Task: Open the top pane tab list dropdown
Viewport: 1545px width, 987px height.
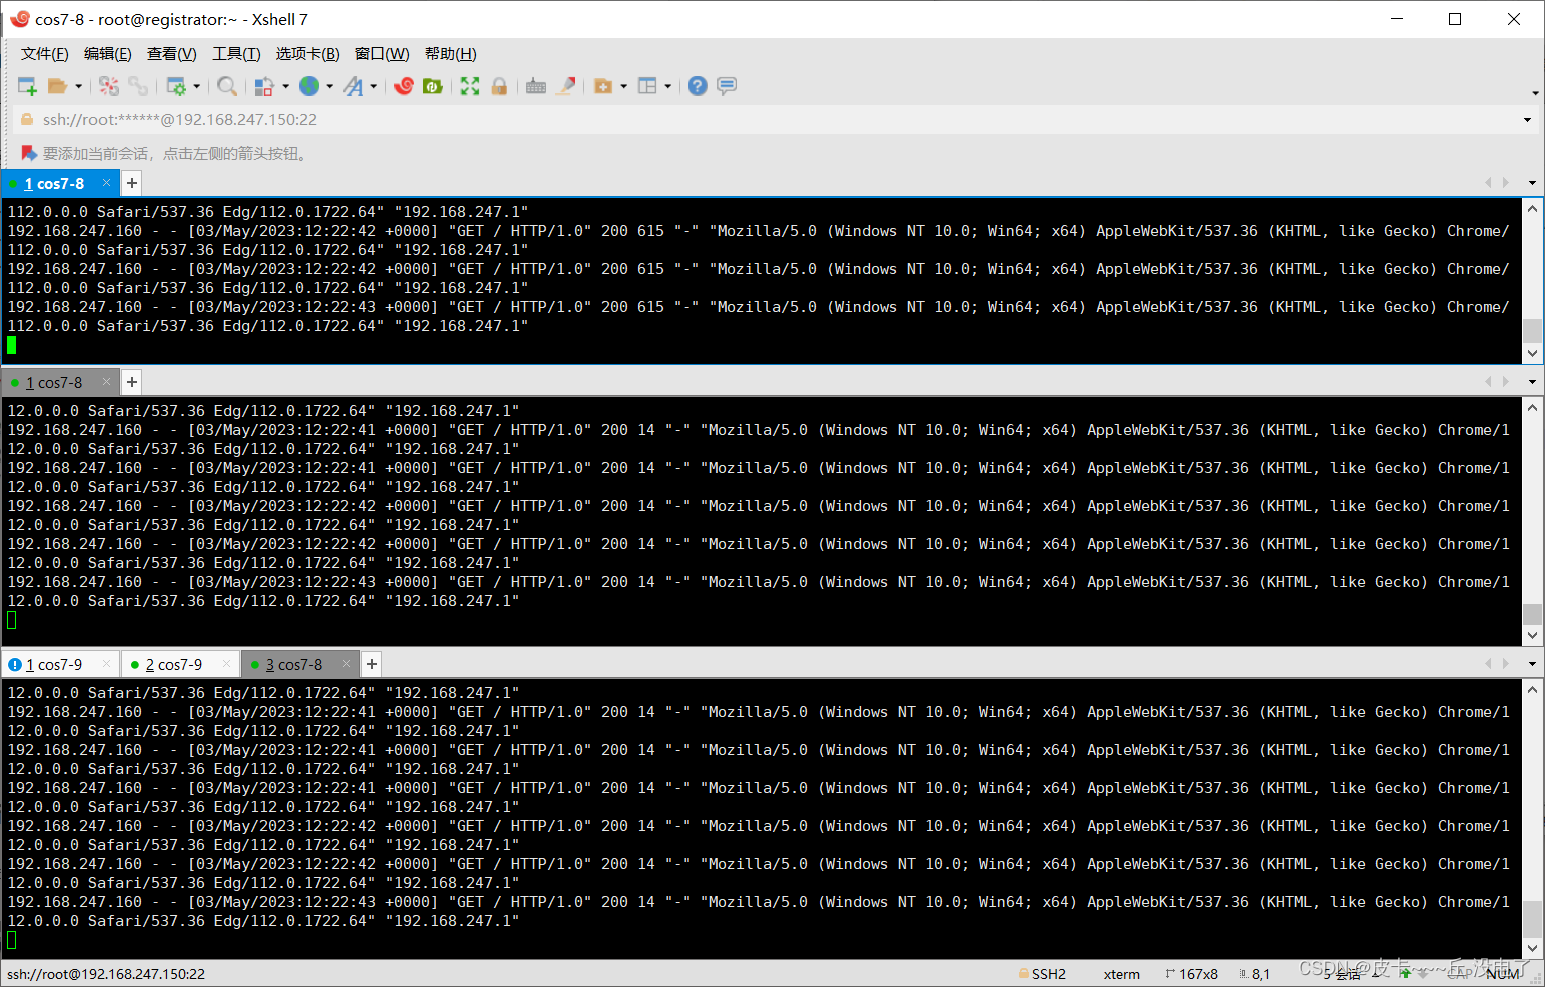Action: [x=1532, y=183]
